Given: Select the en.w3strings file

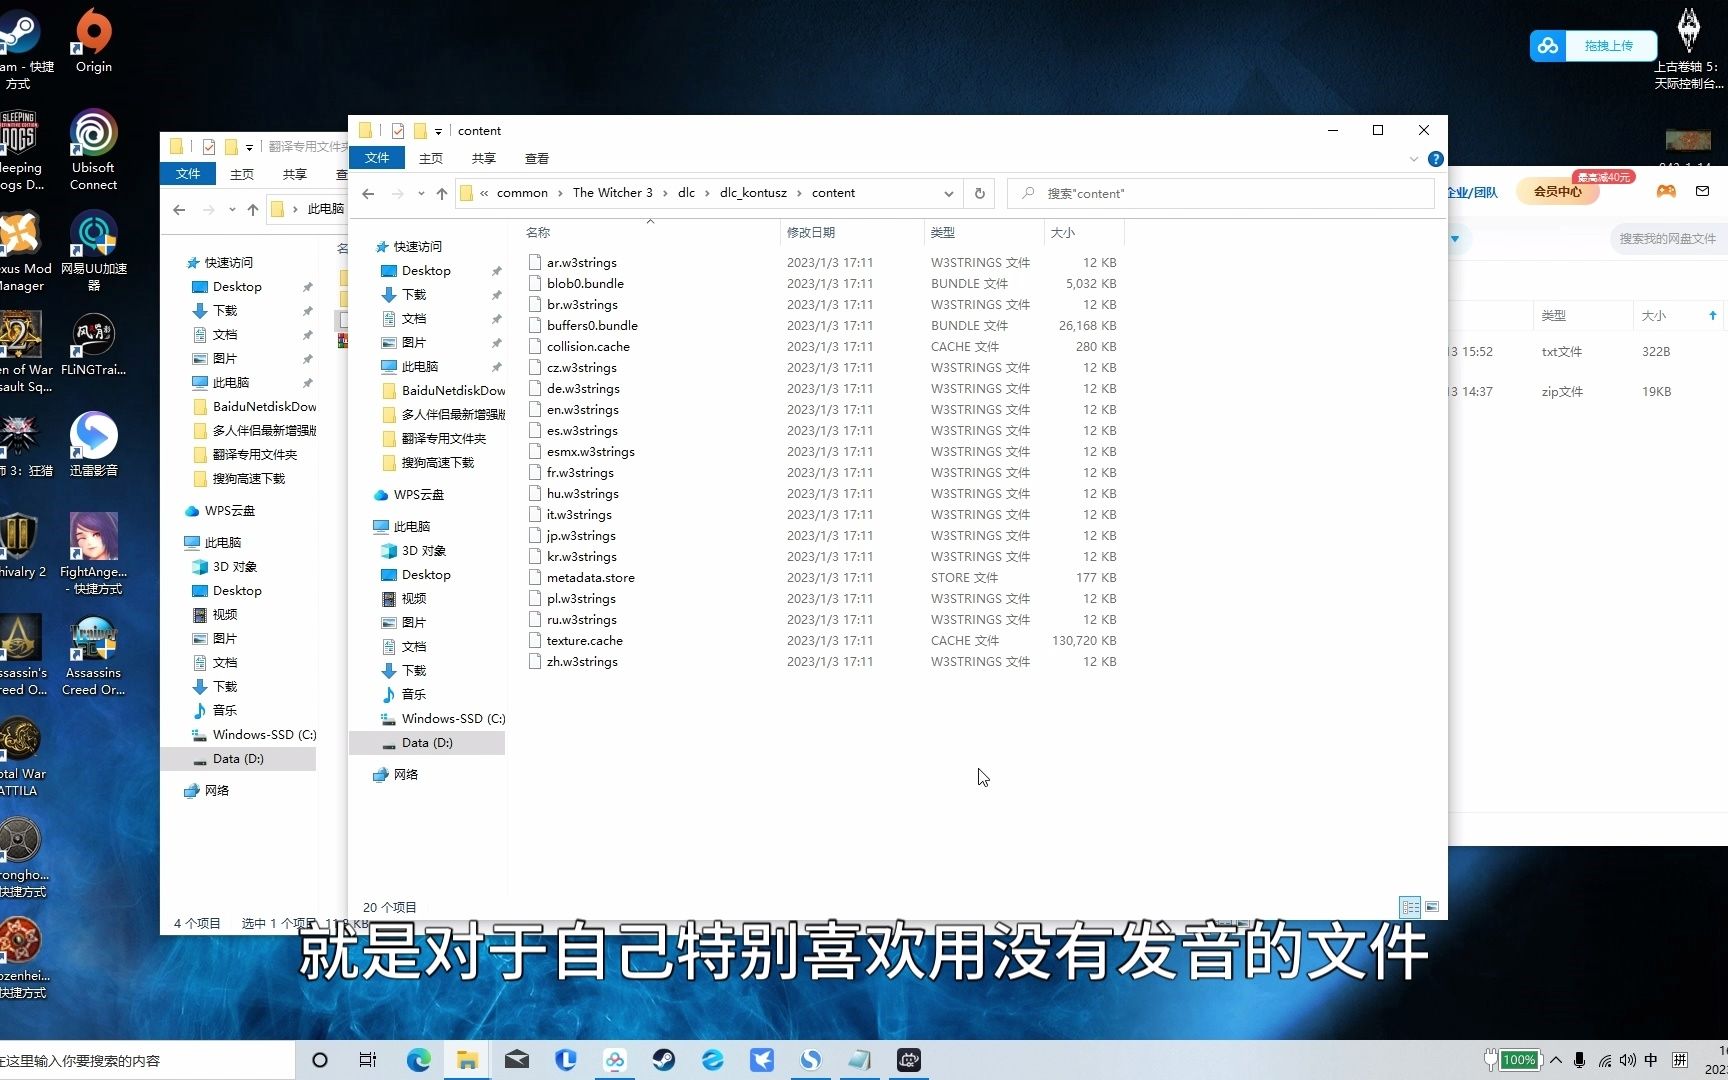Looking at the screenshot, I should point(582,410).
